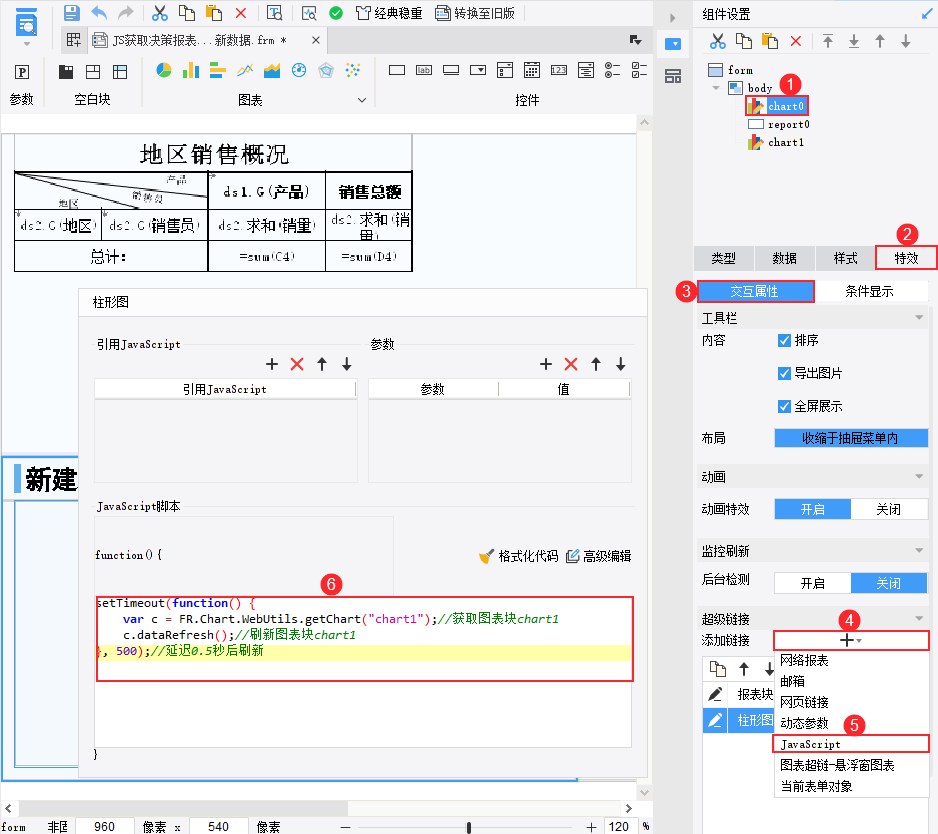Select chart0 in the component tree
Screen dimensions: 938x834
(x=776, y=106)
